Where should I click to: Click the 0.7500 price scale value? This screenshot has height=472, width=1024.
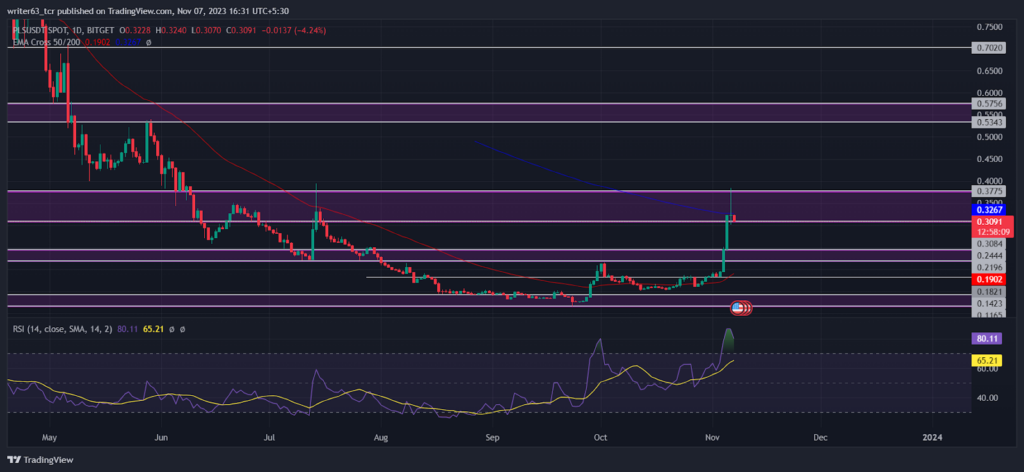pyautogui.click(x=987, y=27)
